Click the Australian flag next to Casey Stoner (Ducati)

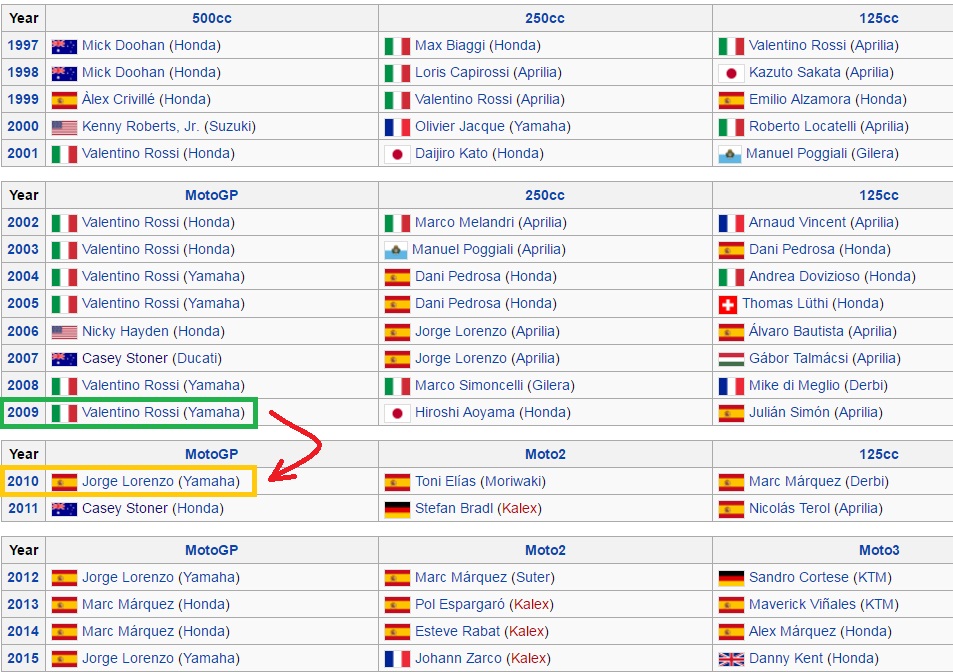coord(64,358)
